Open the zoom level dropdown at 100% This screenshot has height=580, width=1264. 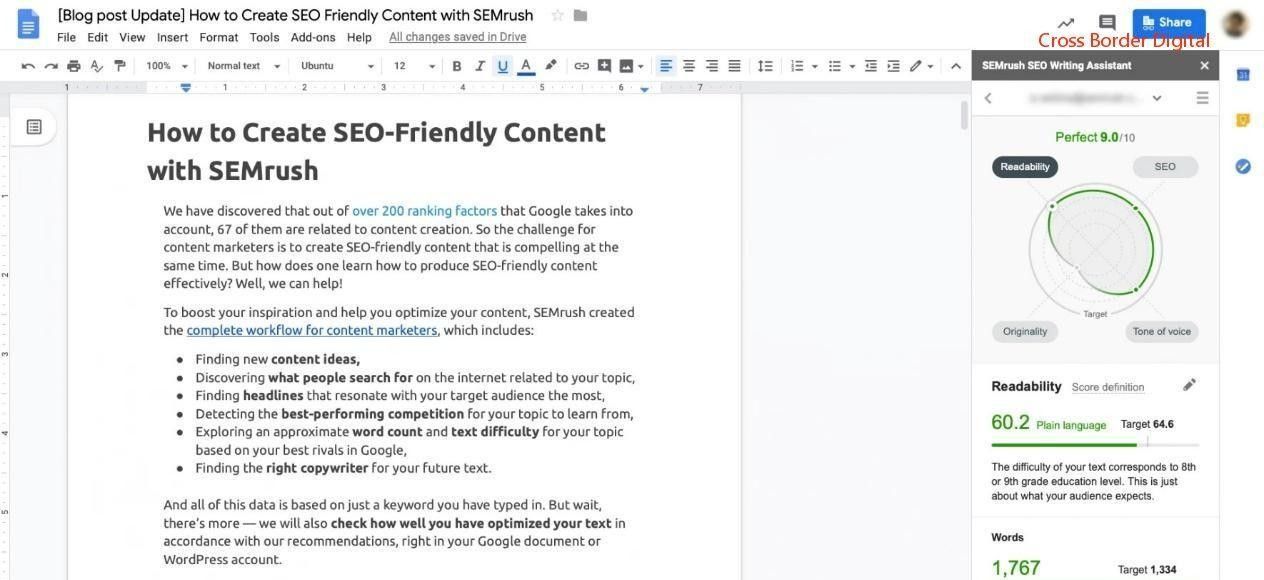(166, 66)
